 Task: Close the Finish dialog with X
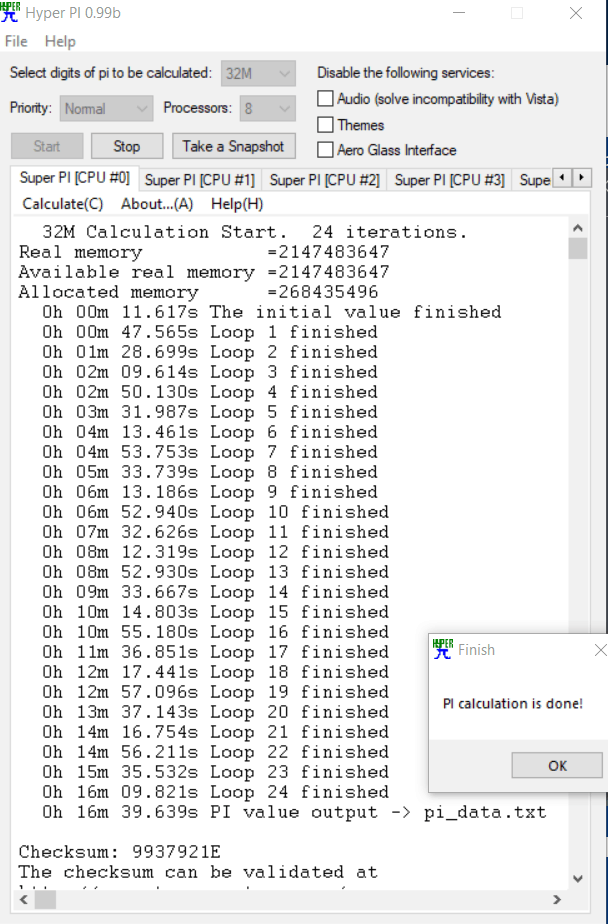coord(599,650)
